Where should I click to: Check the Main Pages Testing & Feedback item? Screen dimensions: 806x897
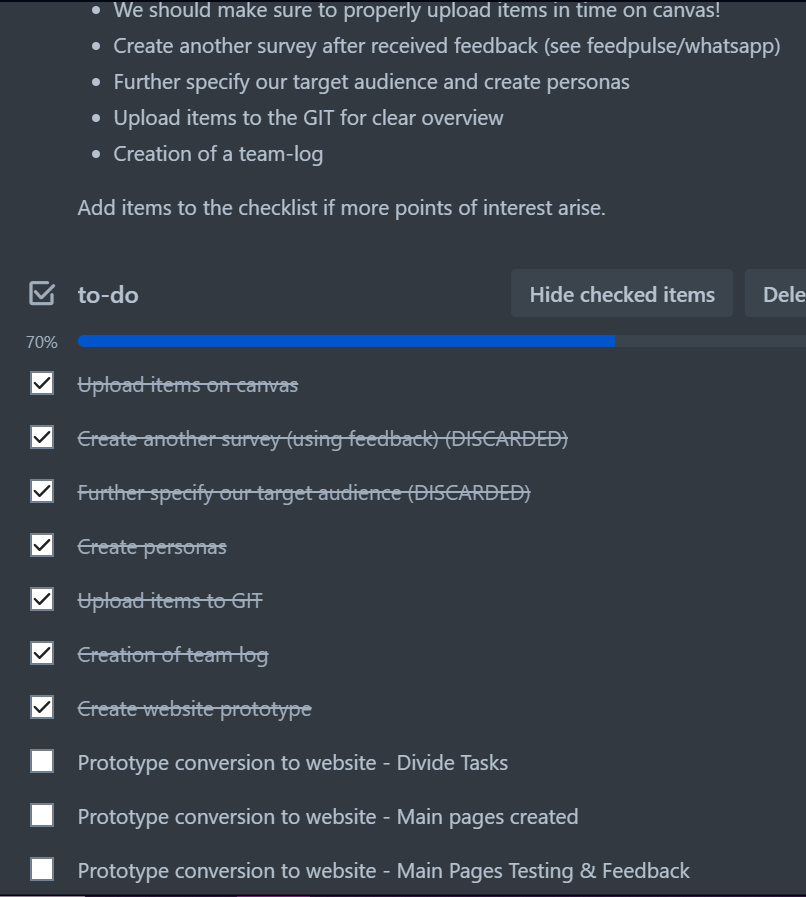pyautogui.click(x=41, y=870)
